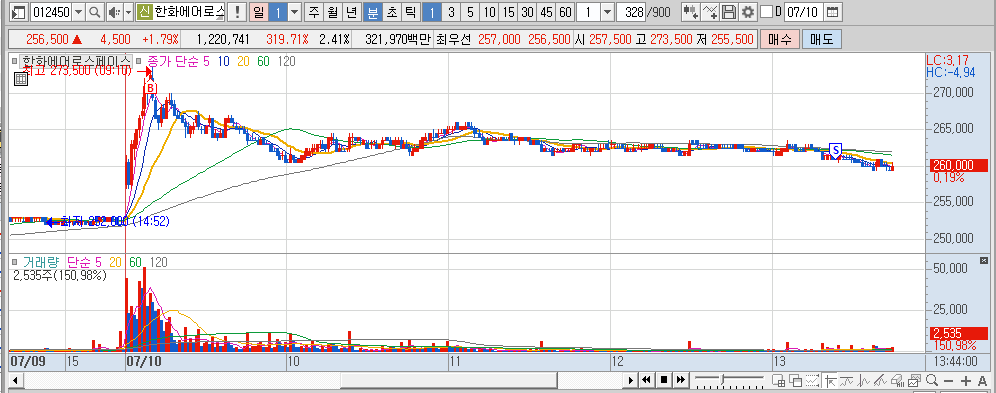The image size is (996, 393).
Task: Select the 분 minute chart toggle
Action: [x=373, y=11]
